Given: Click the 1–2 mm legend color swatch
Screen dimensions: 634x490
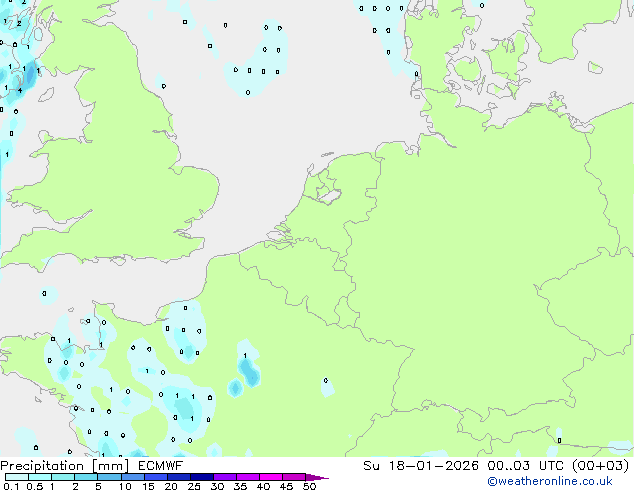Looking at the screenshot, I should click(x=63, y=477).
